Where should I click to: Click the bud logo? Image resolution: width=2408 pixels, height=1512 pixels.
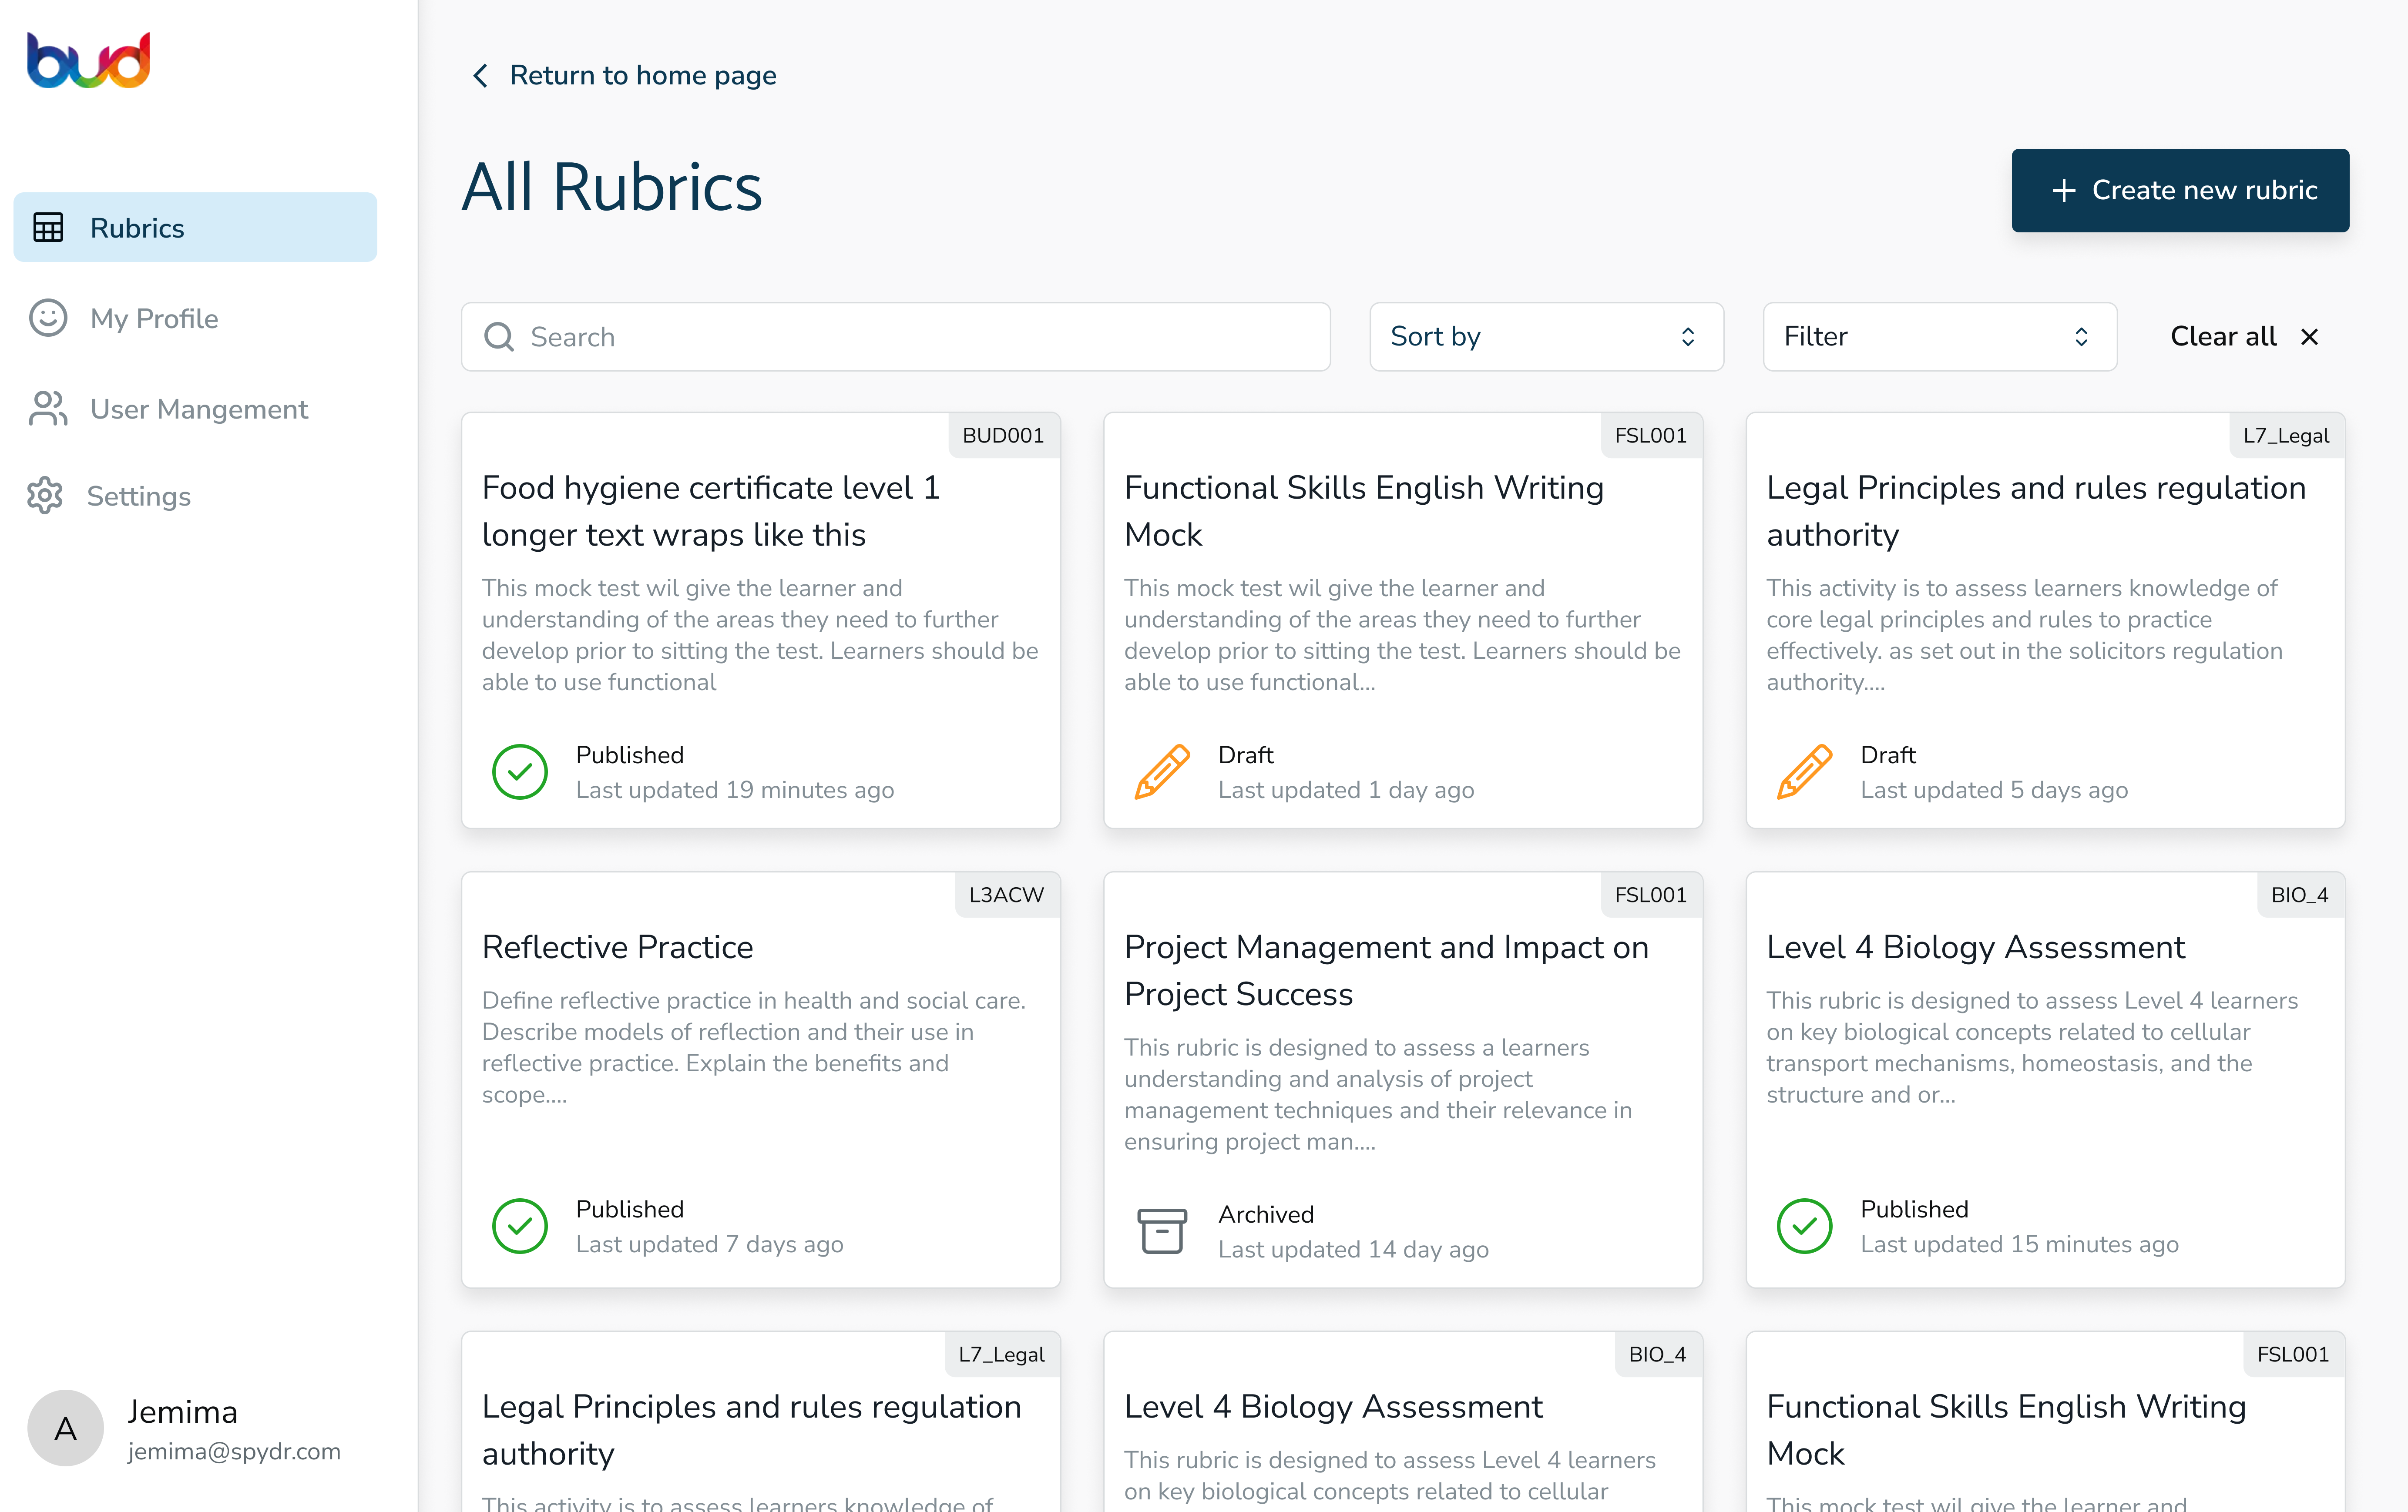[x=88, y=60]
